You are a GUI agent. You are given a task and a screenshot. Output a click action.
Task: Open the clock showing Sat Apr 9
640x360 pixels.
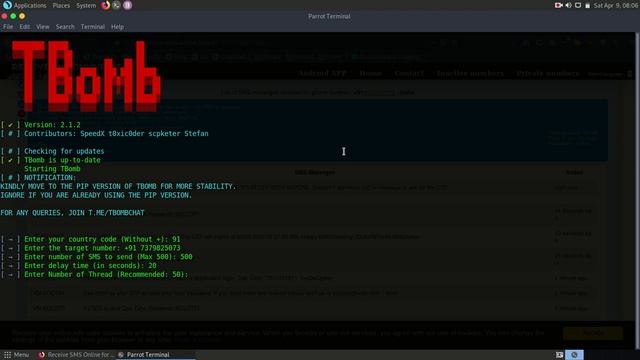(616, 6)
